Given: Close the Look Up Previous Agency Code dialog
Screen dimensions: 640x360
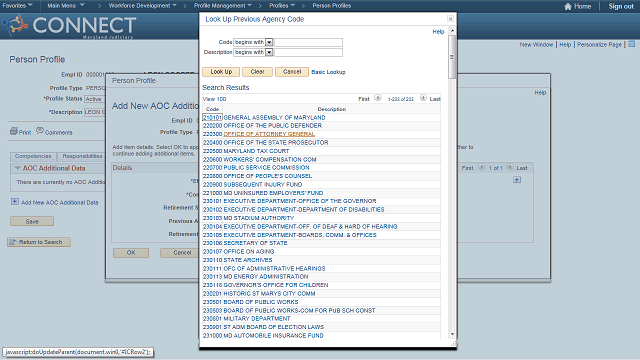Looking at the screenshot, I should click(450, 19).
